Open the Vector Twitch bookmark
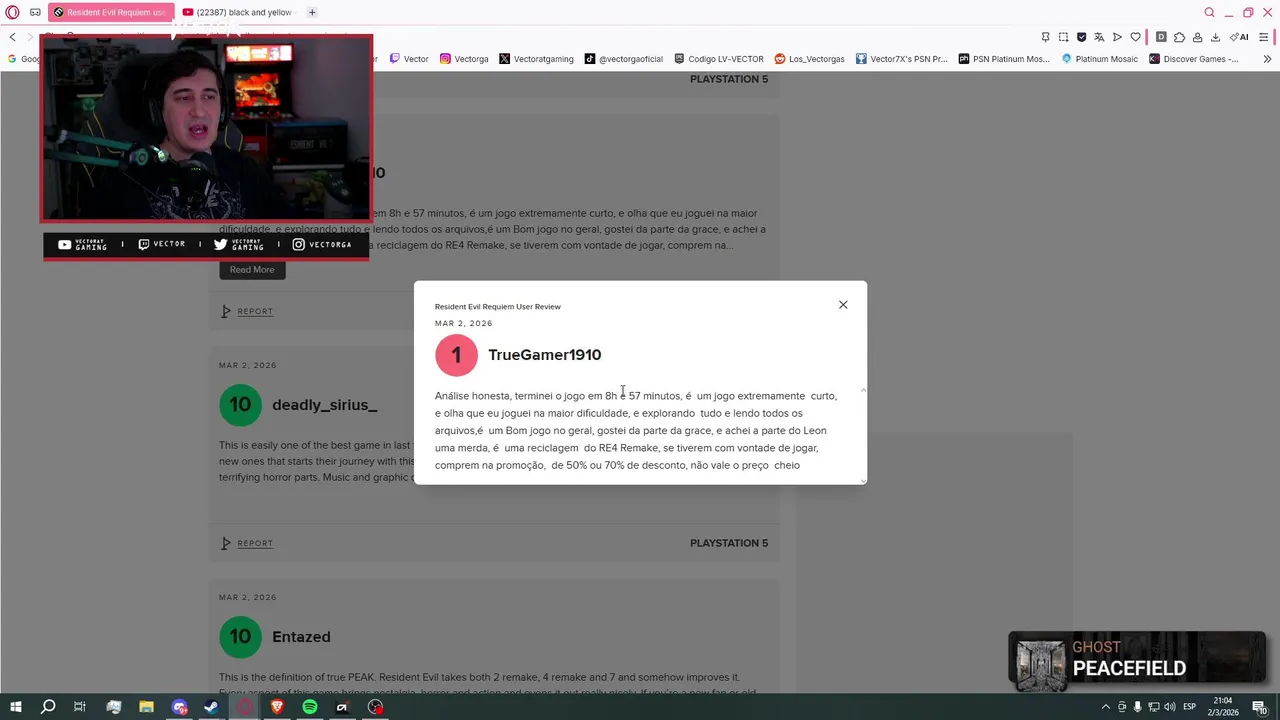This screenshot has height=720, width=1280. pos(409,59)
